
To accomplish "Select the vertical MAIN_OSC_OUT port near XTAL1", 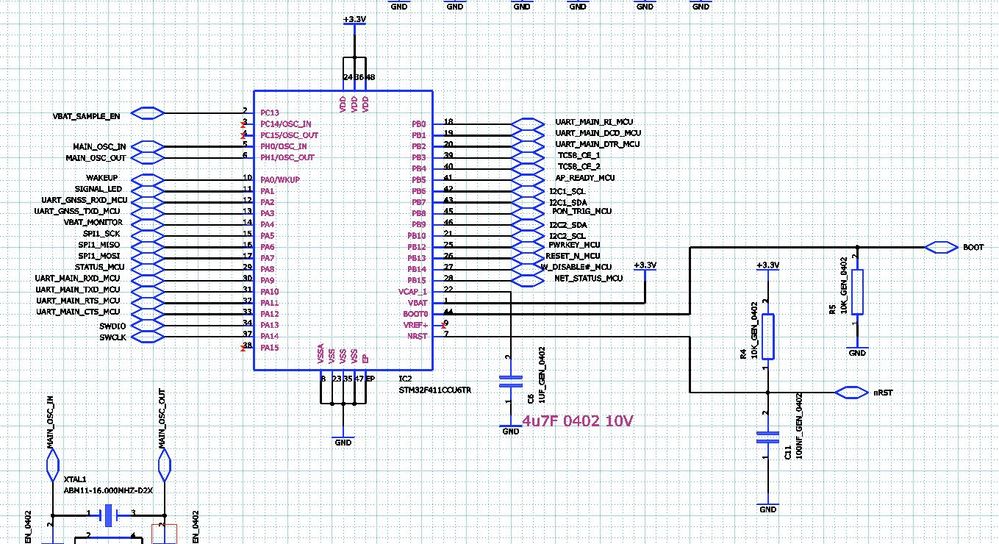I will [x=164, y=465].
